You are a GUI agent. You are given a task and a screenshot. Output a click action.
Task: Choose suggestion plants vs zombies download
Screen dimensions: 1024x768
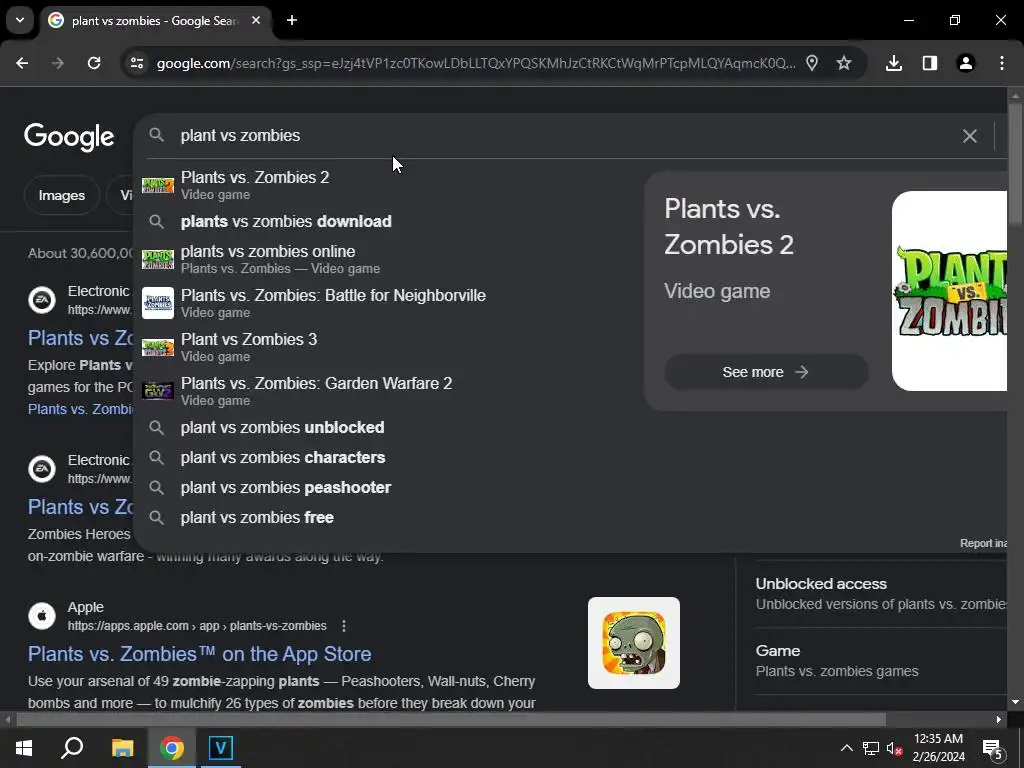pyautogui.click(x=385, y=221)
